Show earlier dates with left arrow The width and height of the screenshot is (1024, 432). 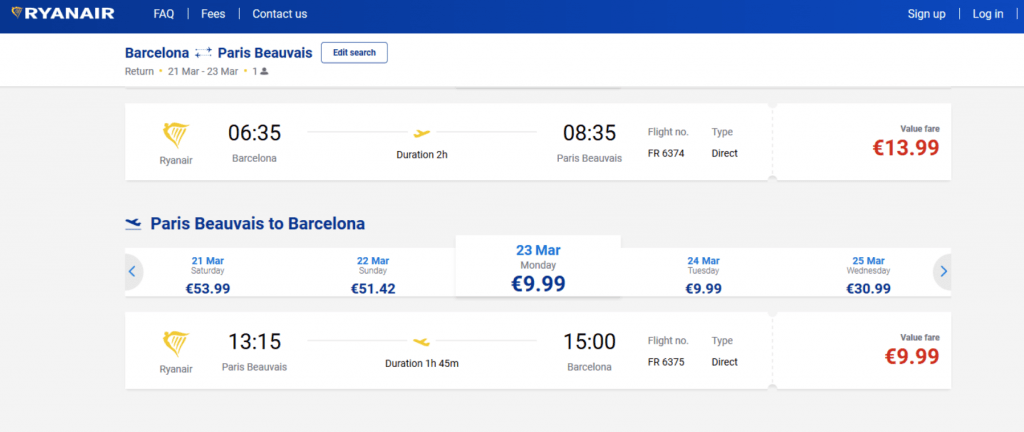[x=131, y=271]
